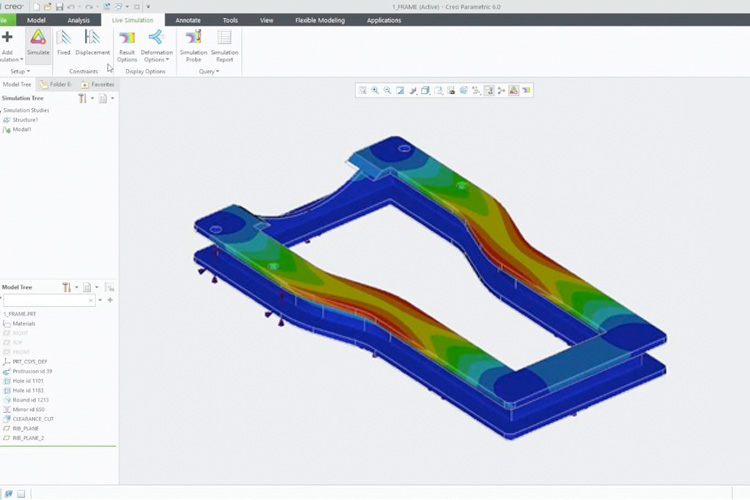The image size is (750, 500).
Task: Open the Simulation Probe tool
Action: tap(193, 45)
